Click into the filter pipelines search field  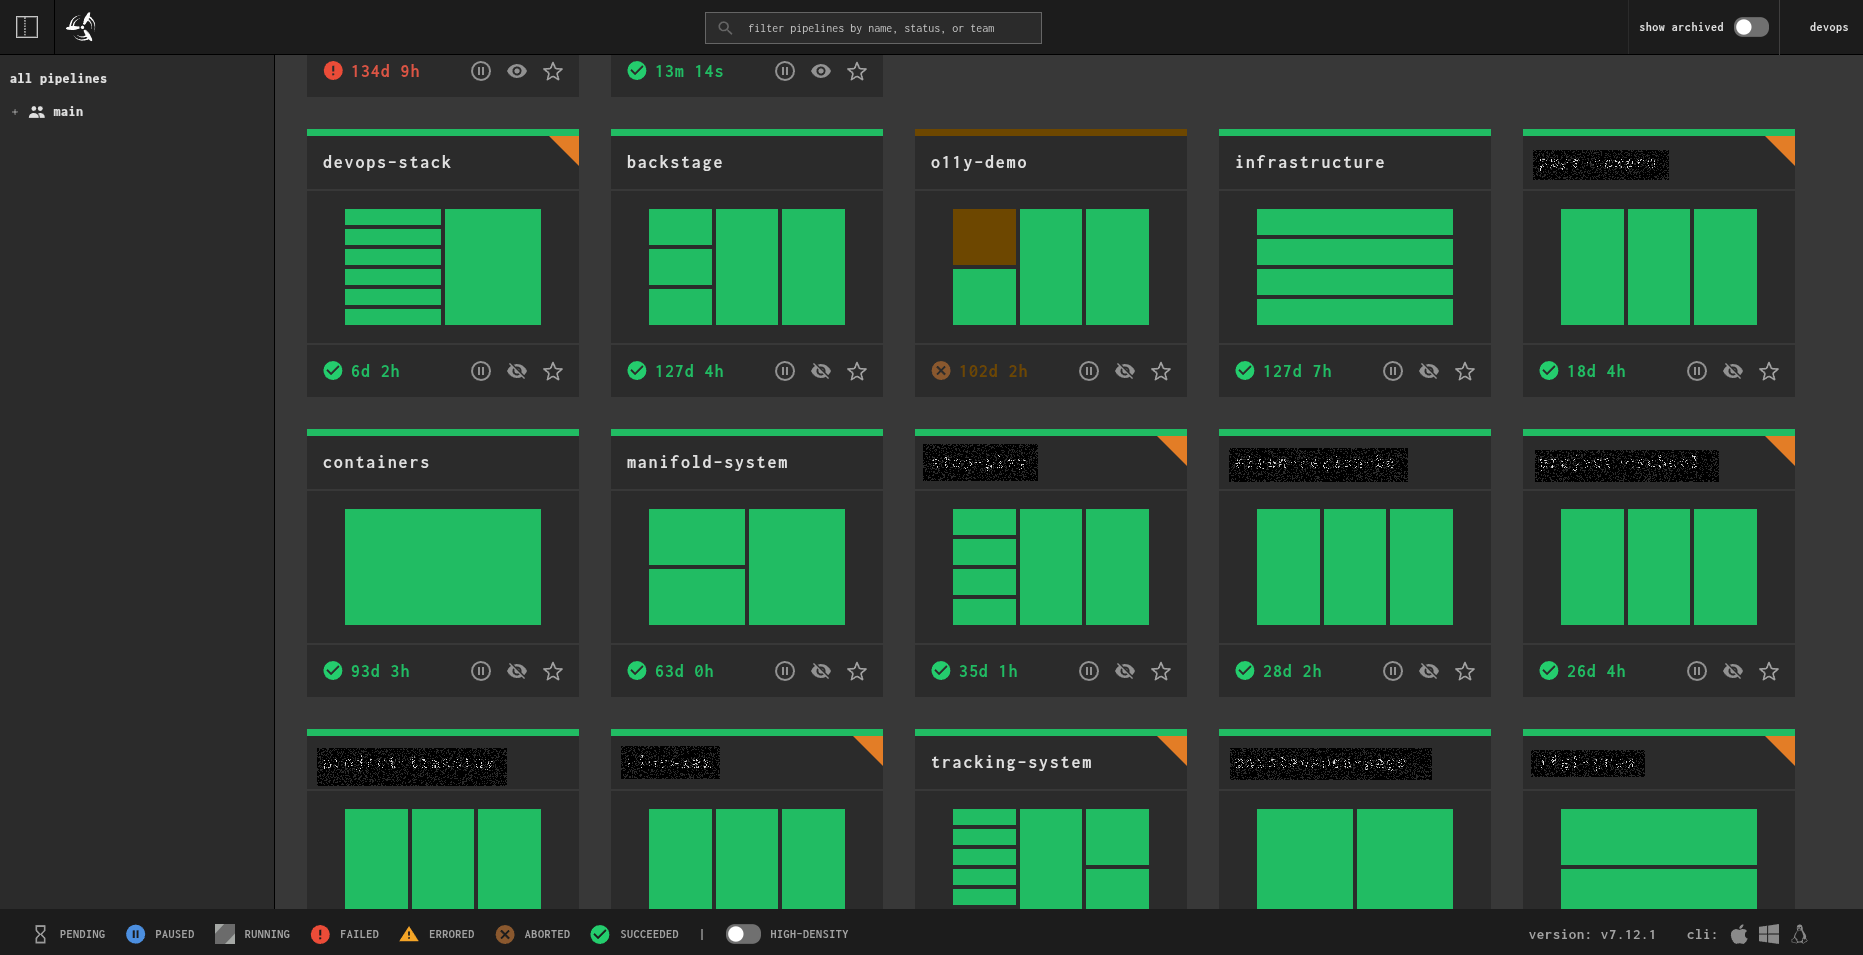pyautogui.click(x=873, y=28)
